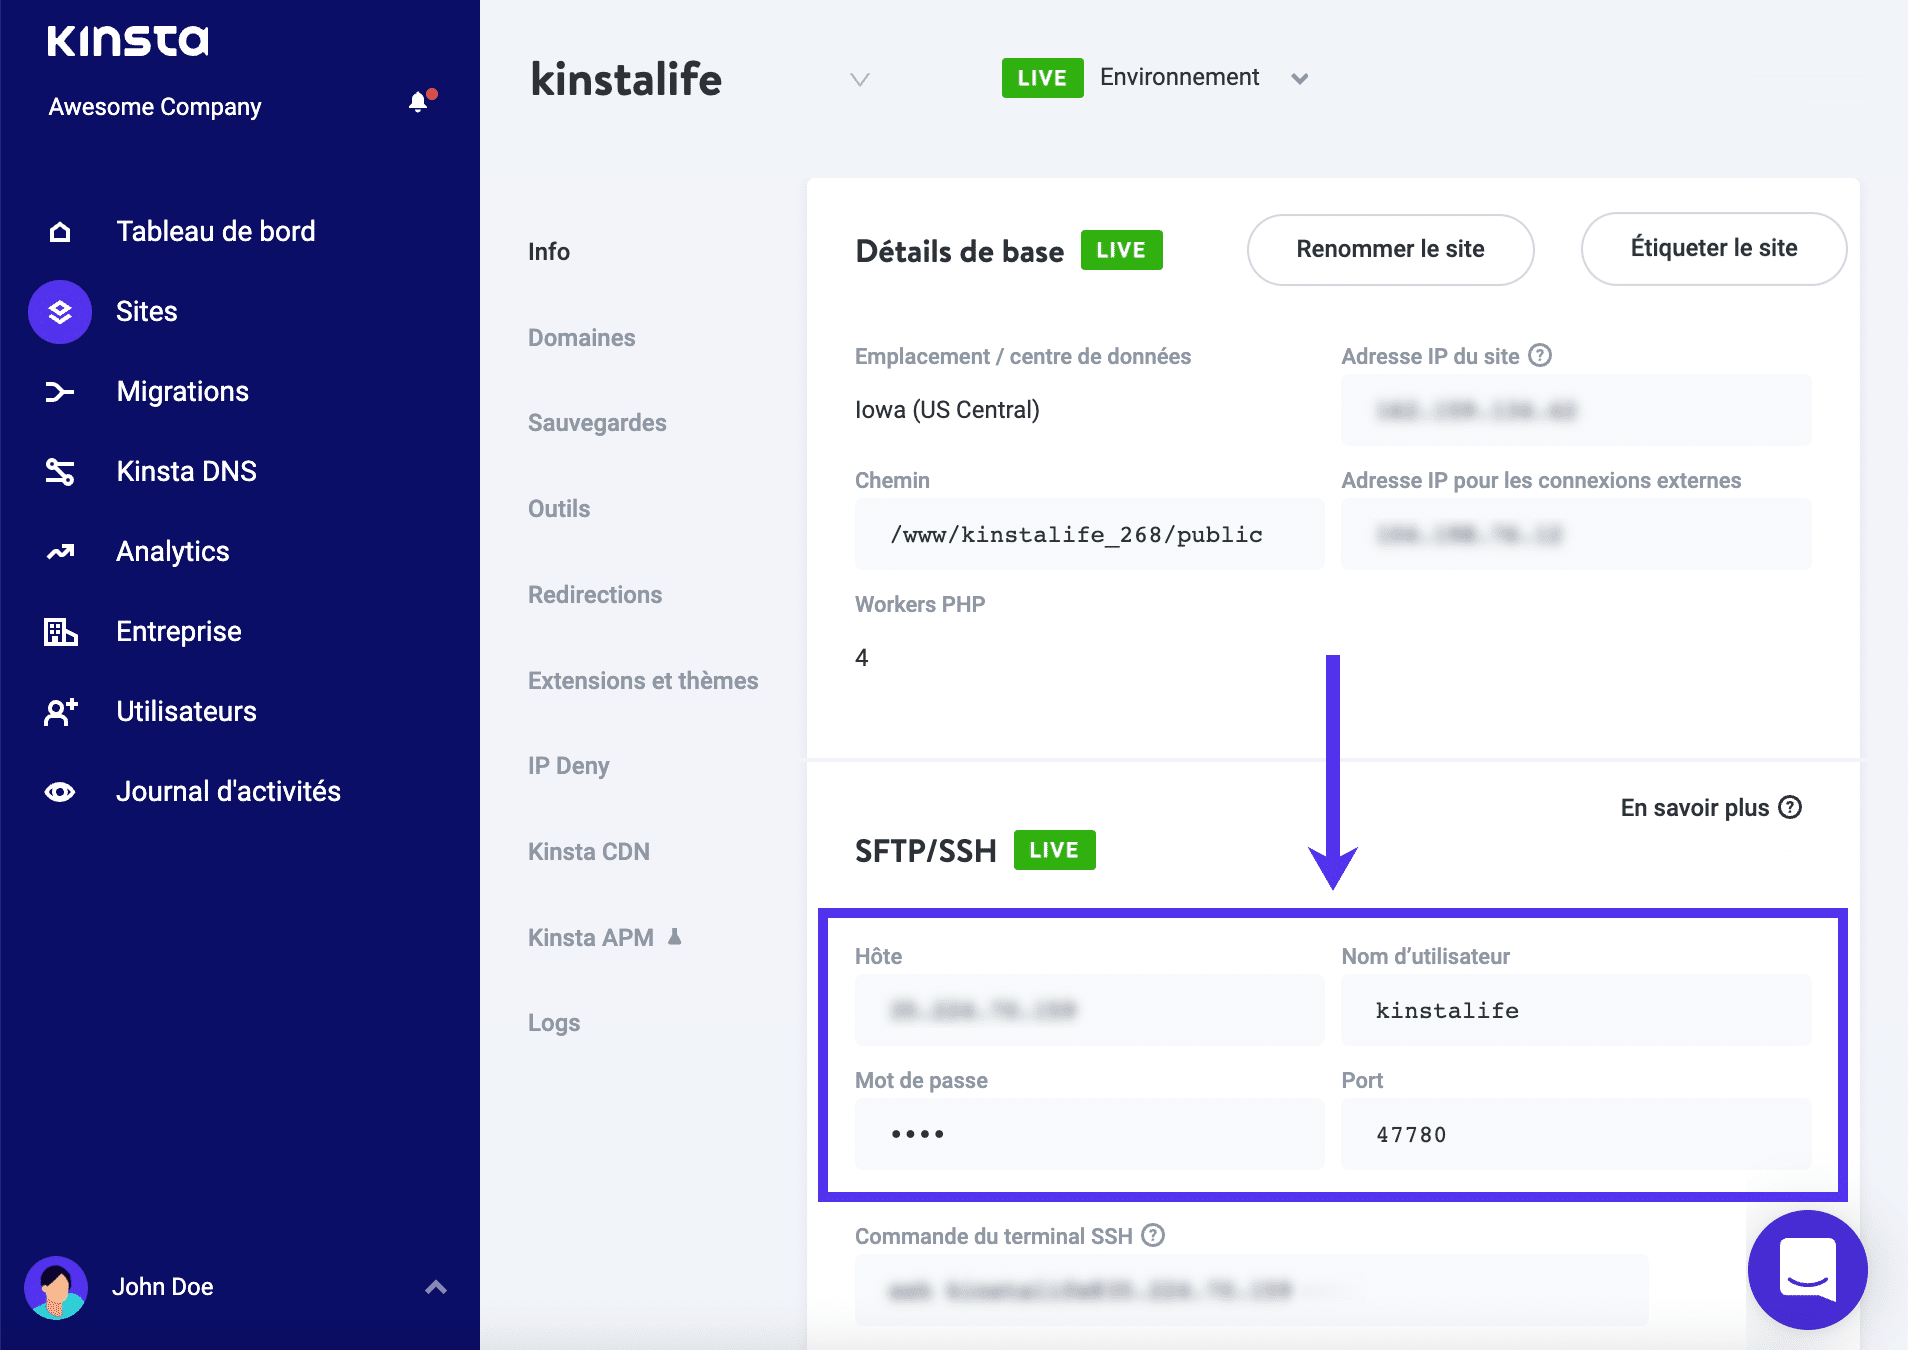Open the Migrations page
The height and width of the screenshot is (1350, 1908).
pyautogui.click(x=182, y=391)
